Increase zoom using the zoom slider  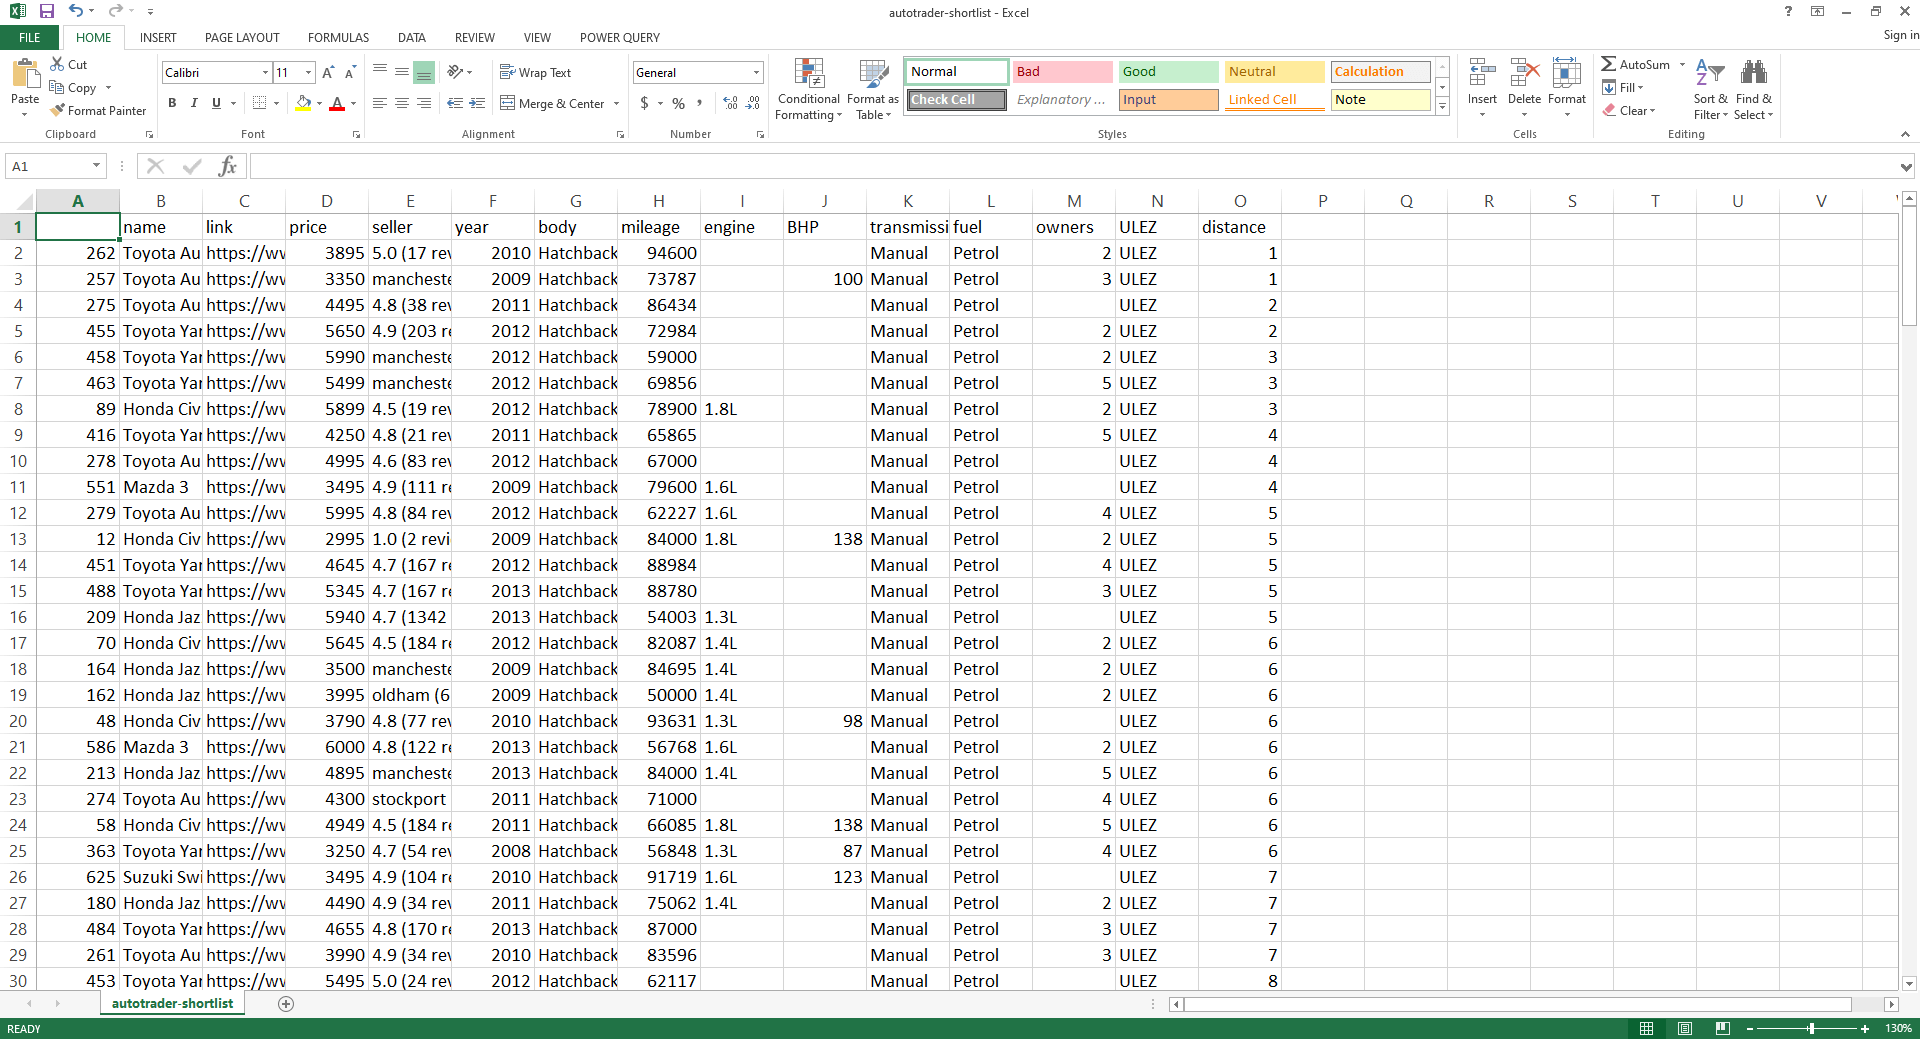[x=1863, y=1028]
